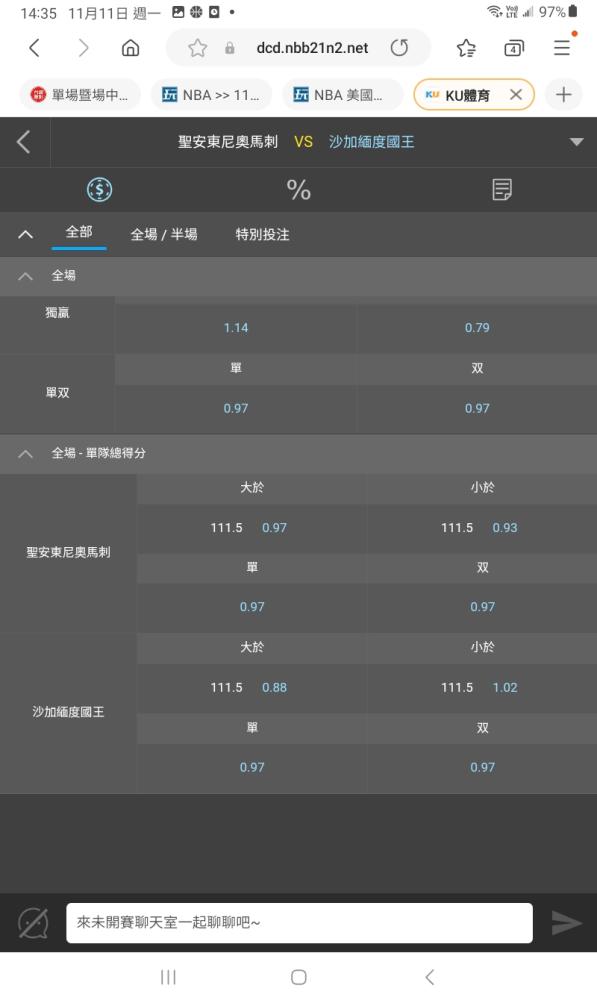This screenshot has width=597, height=1000.
Task: Bet 聖安東尼奧馬刺 大於 111.5 at 0.97
Action: 252,528
